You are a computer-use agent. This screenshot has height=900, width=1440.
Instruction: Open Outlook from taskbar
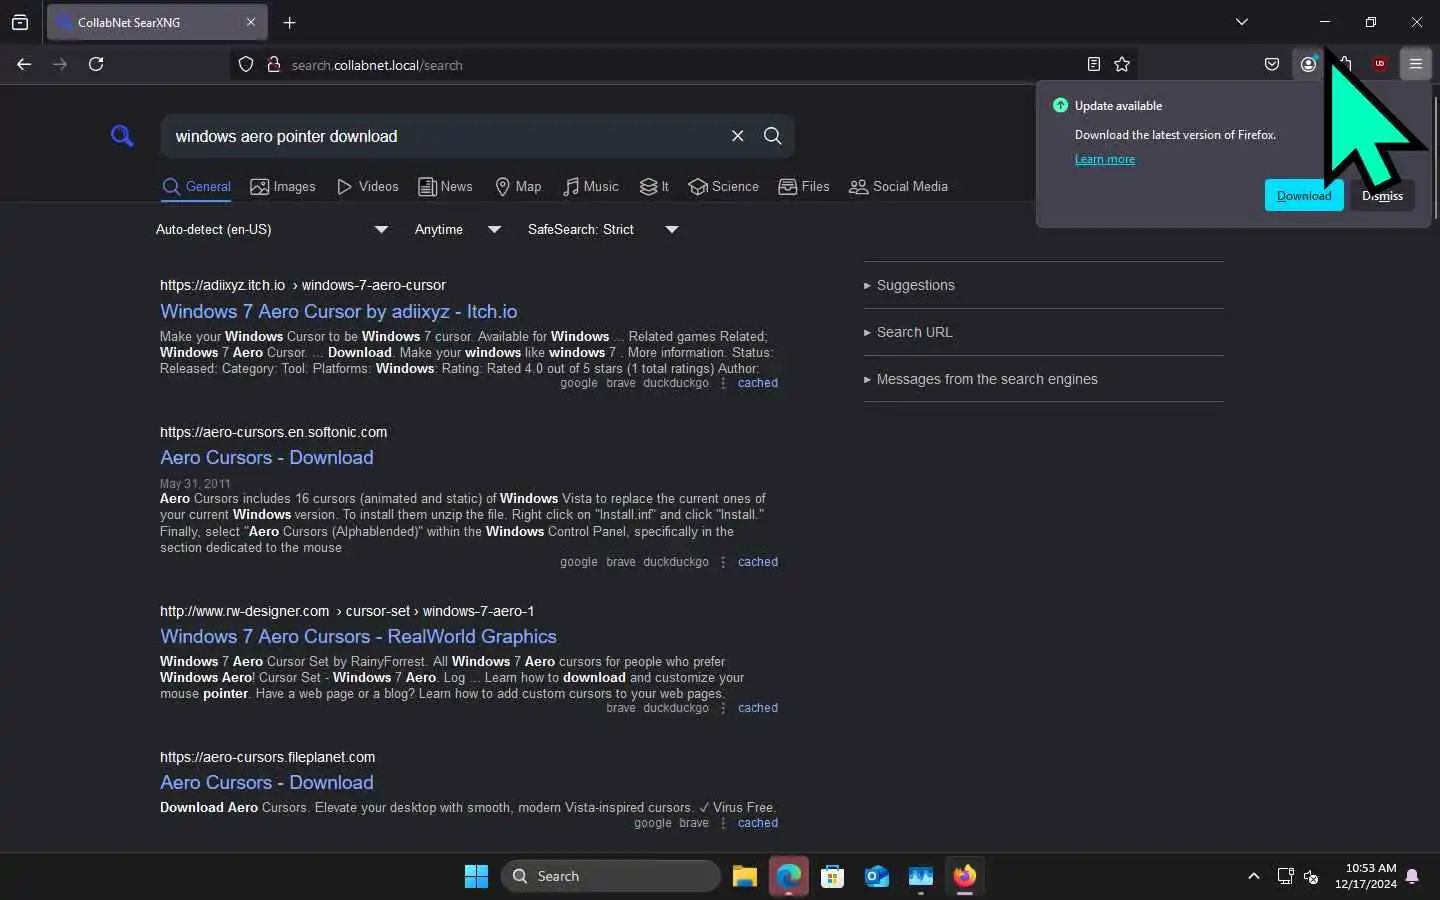pyautogui.click(x=877, y=876)
